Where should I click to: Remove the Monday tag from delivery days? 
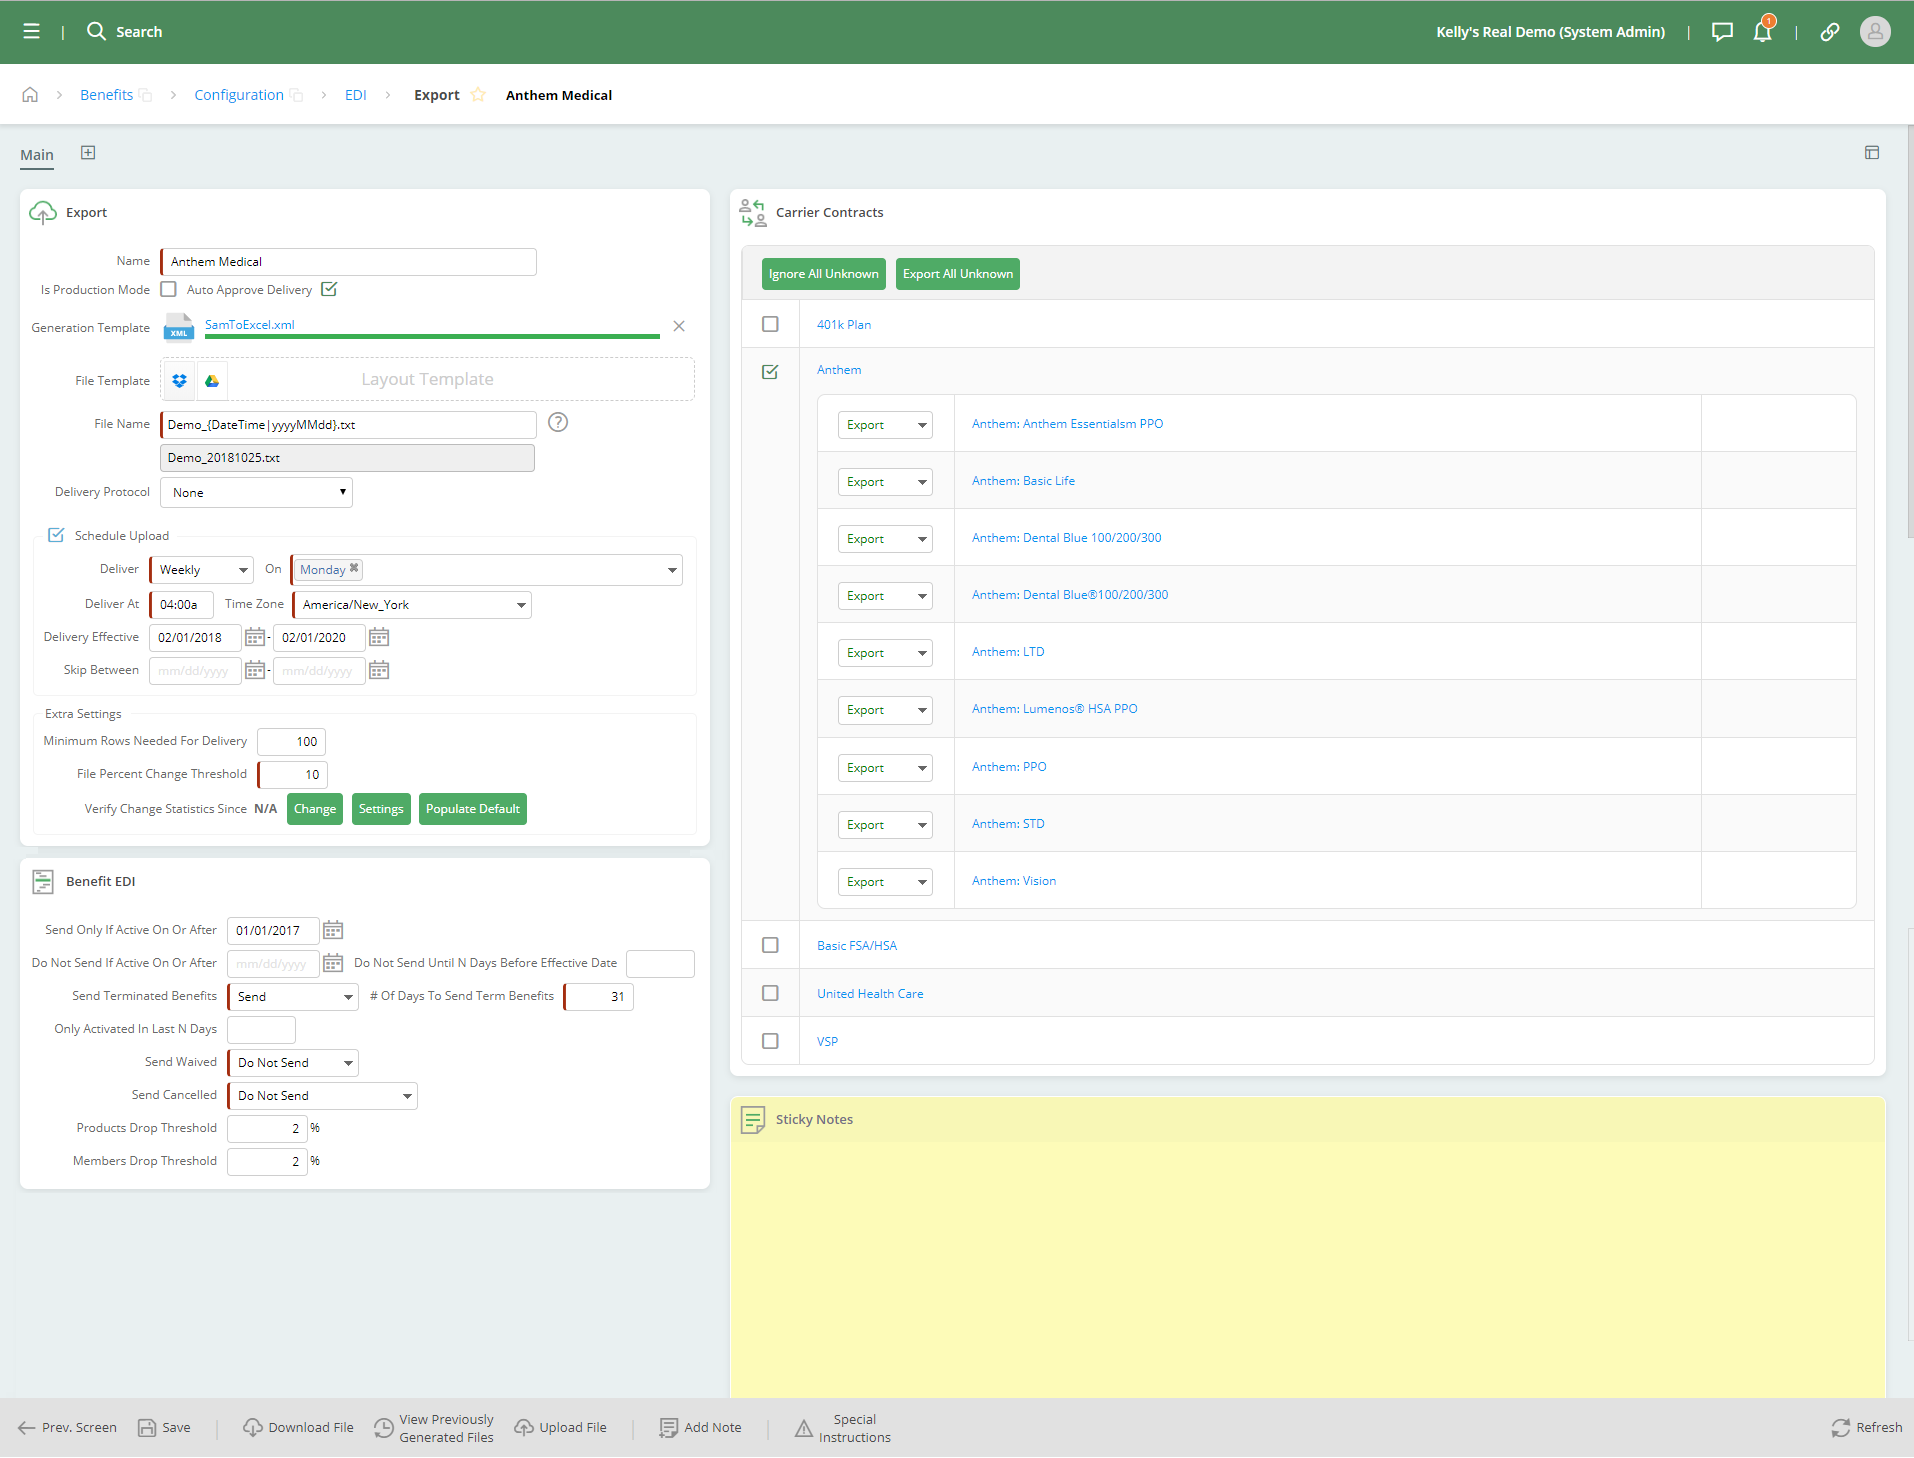click(x=354, y=569)
